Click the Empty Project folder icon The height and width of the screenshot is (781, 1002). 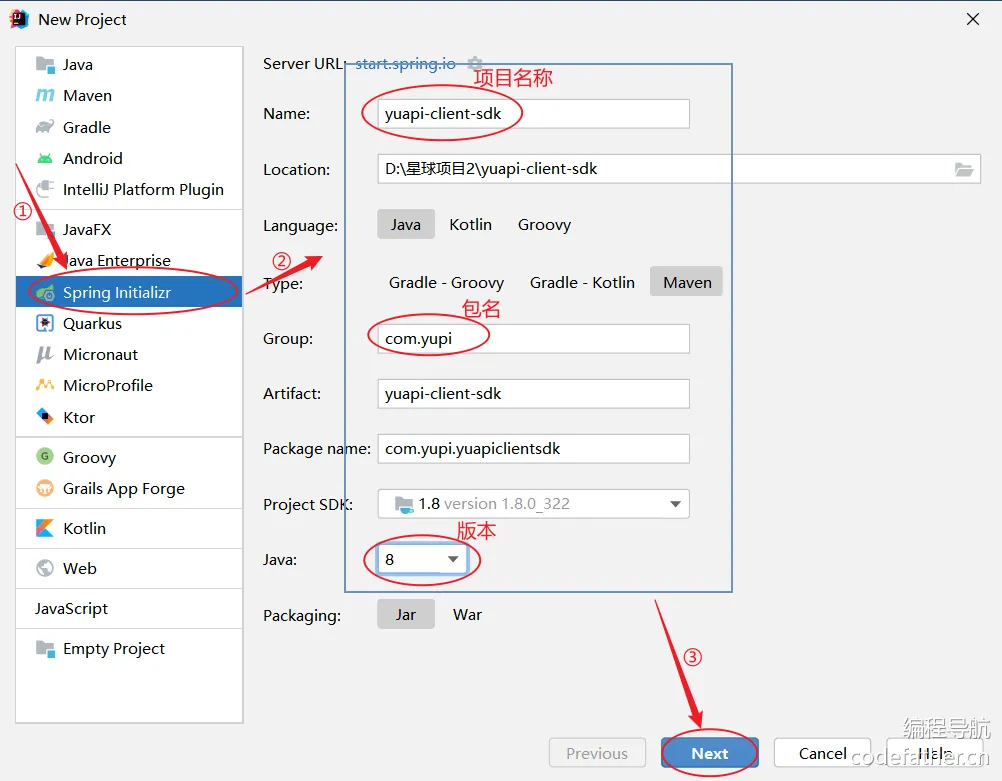tap(45, 648)
